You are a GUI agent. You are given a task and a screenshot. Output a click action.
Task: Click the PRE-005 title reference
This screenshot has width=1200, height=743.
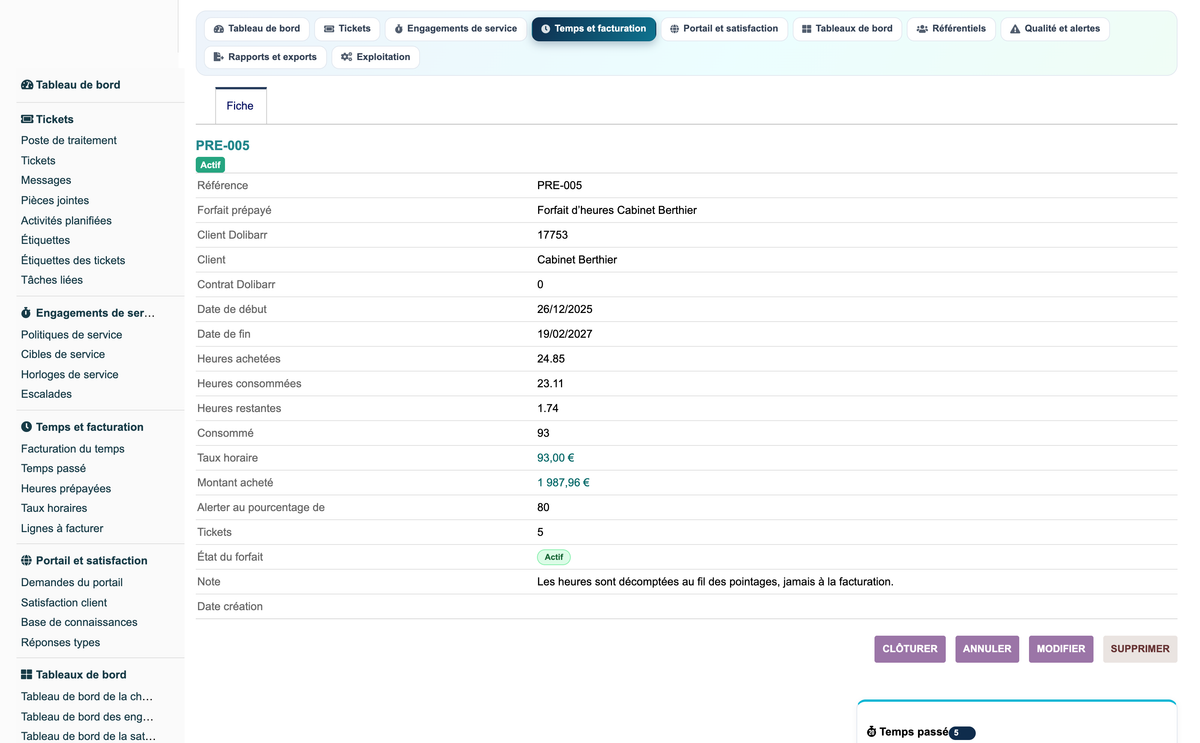pos(223,146)
